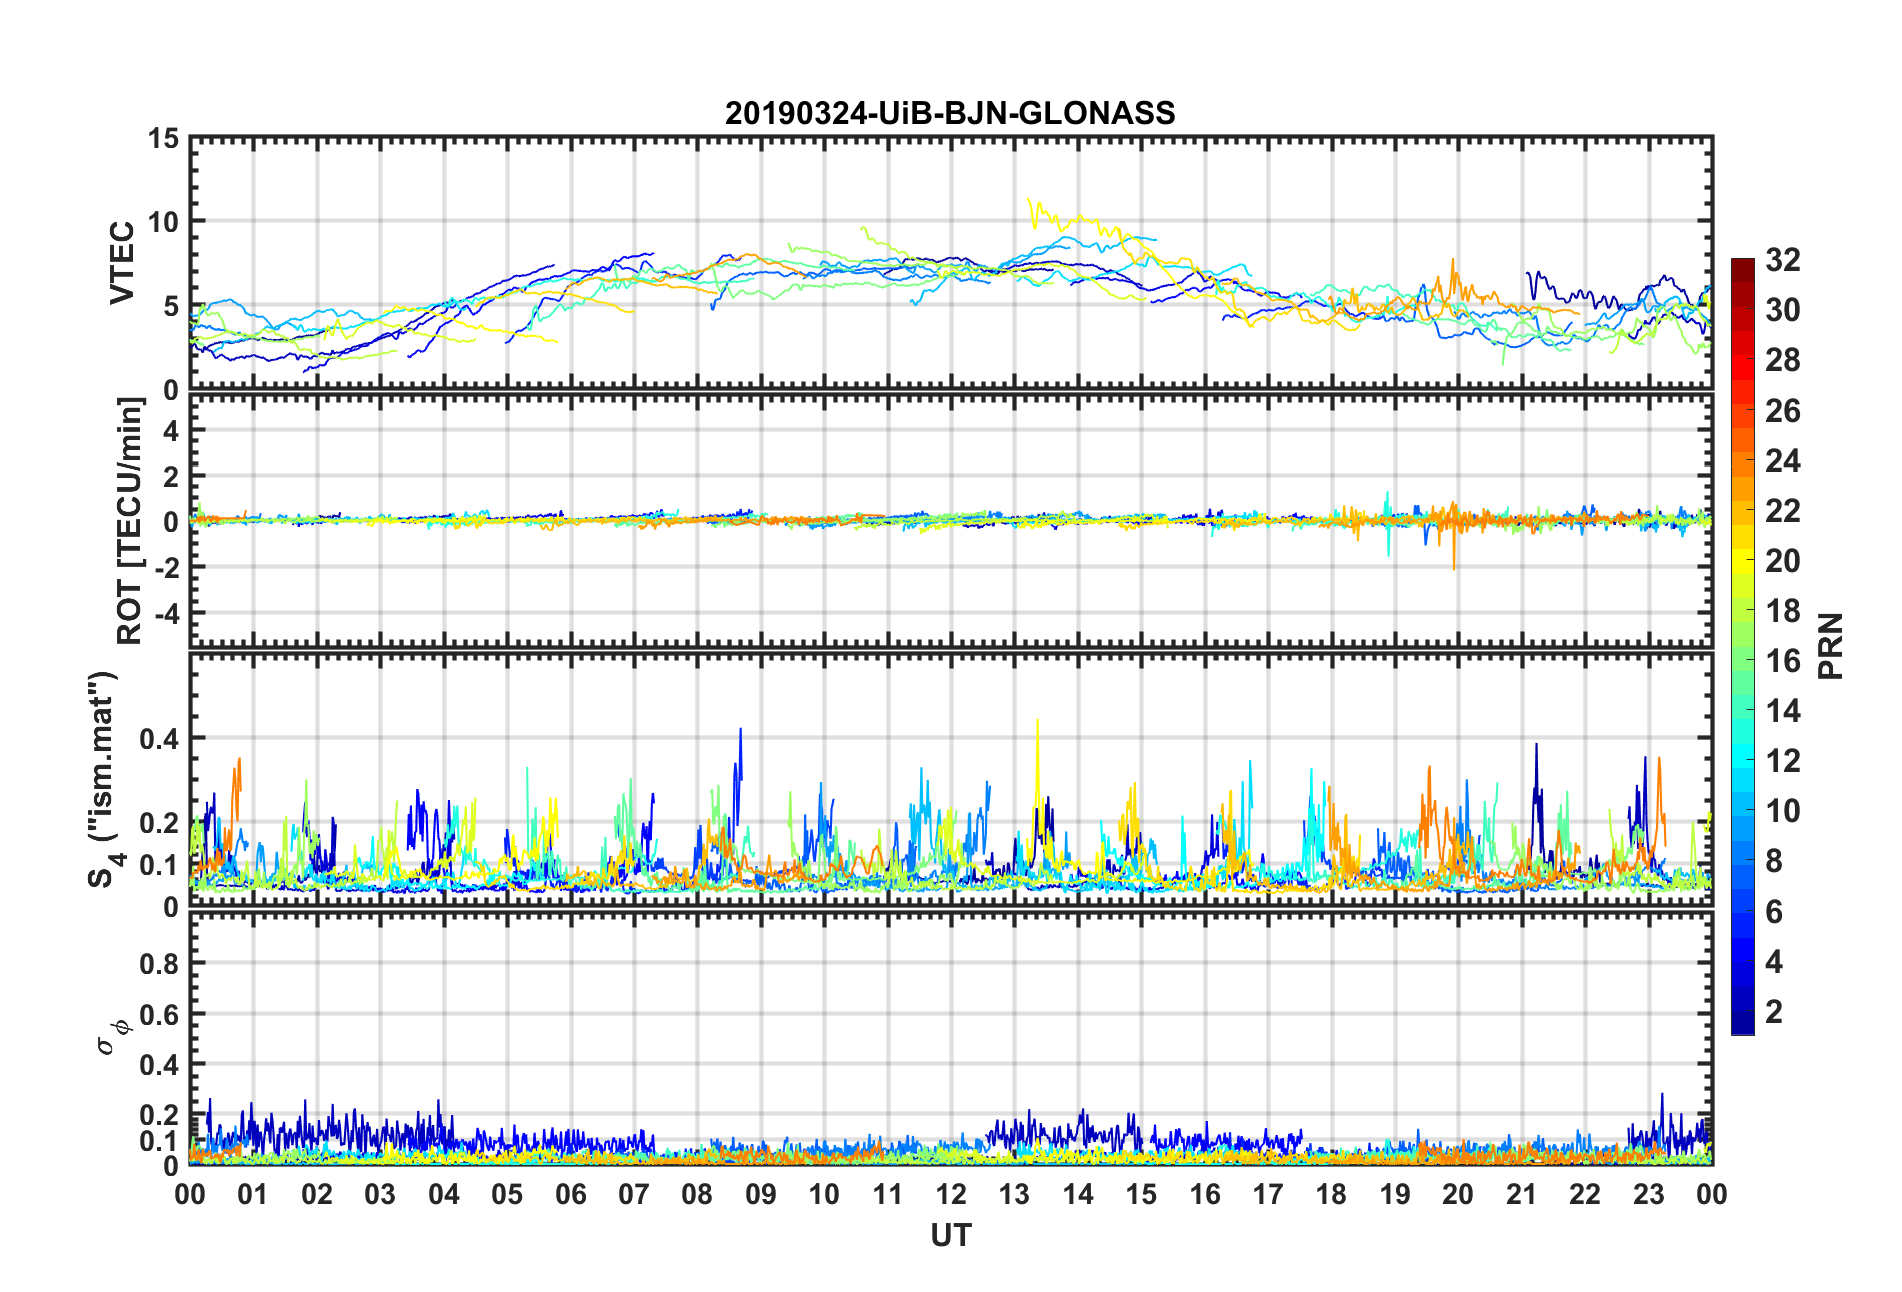Click x-axis tick label 09

point(761,1194)
